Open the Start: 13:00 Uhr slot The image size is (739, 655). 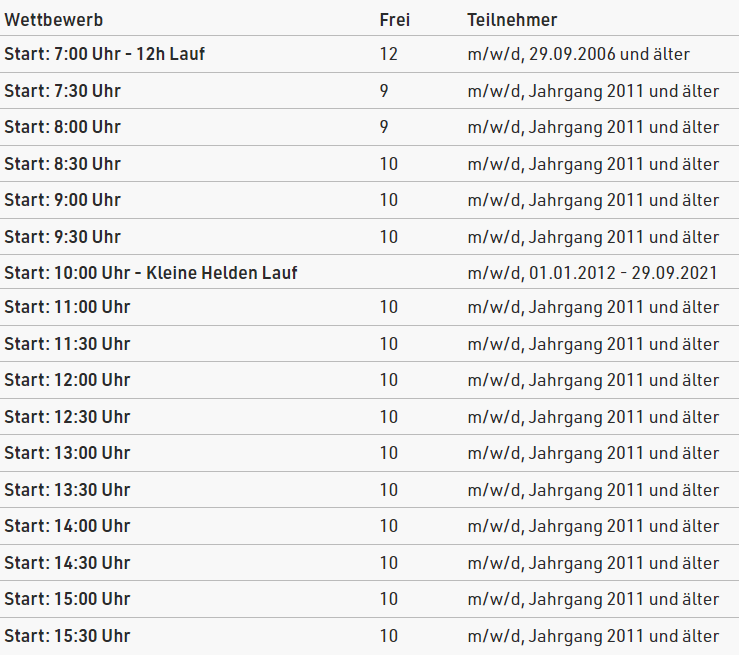tap(370, 453)
